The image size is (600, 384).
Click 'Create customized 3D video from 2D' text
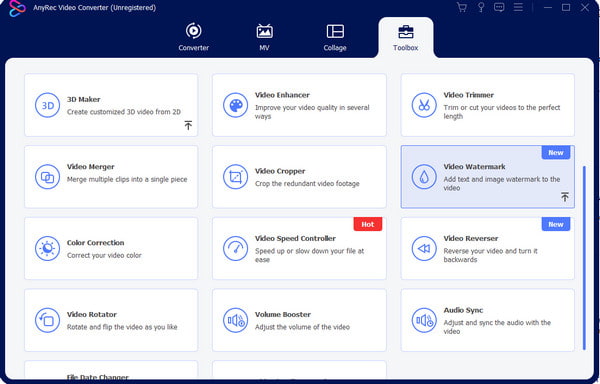point(124,112)
